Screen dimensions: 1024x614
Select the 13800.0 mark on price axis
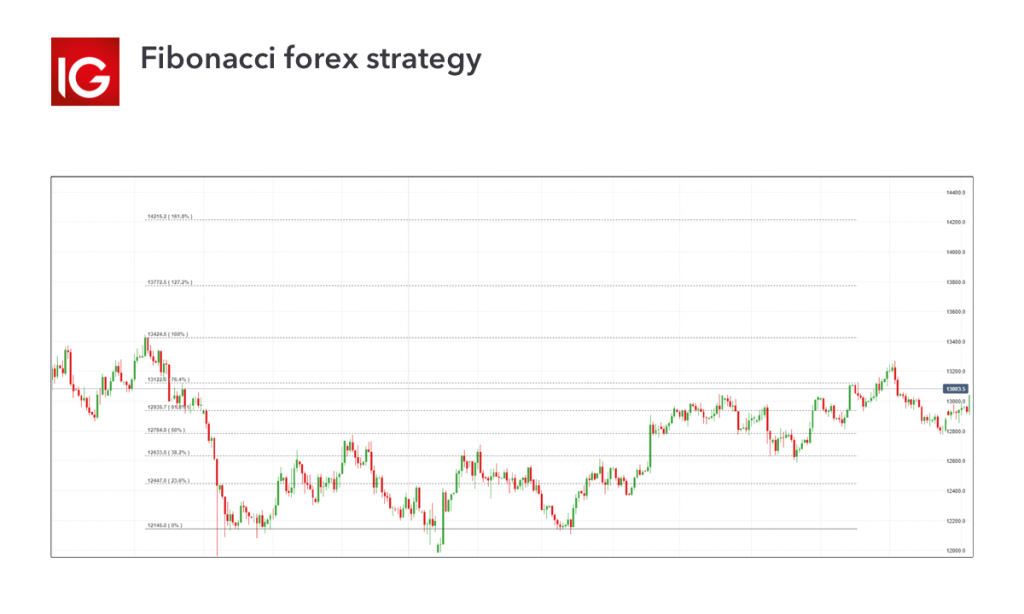(954, 282)
